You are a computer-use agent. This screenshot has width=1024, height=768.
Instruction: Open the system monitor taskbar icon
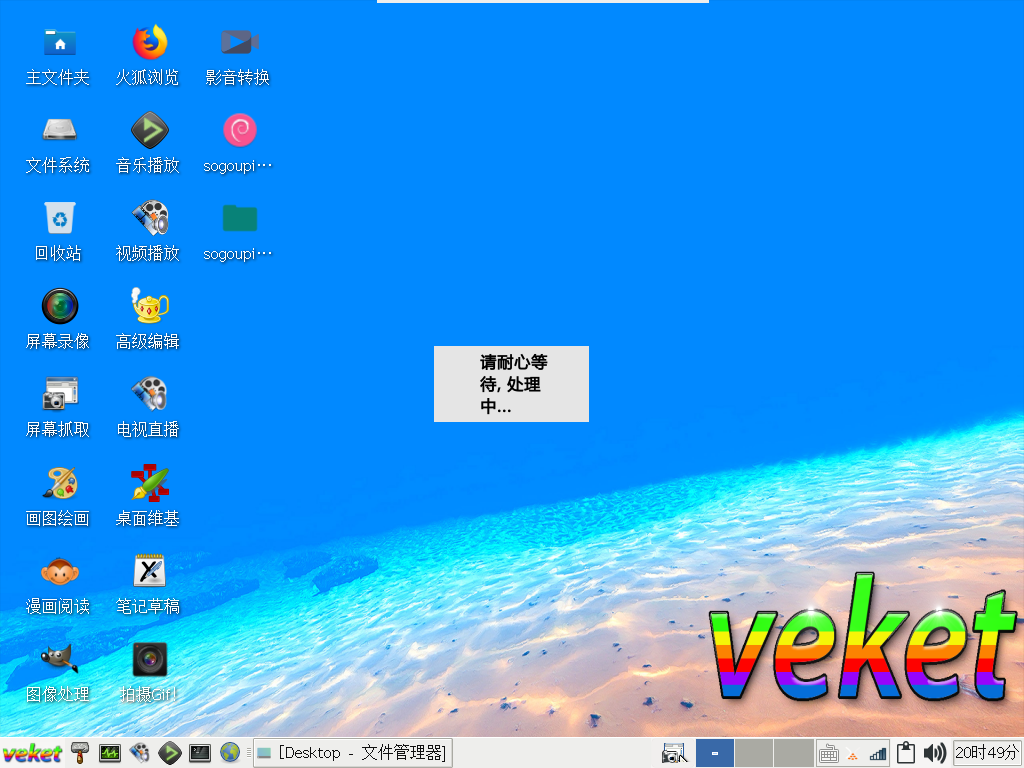(x=110, y=753)
